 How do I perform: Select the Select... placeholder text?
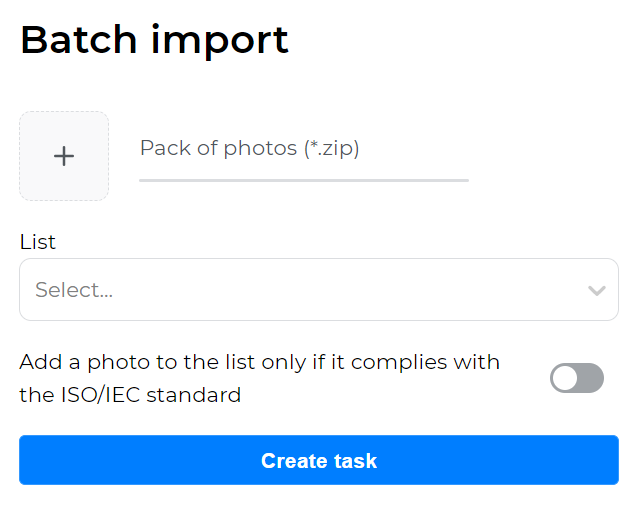pos(74,290)
